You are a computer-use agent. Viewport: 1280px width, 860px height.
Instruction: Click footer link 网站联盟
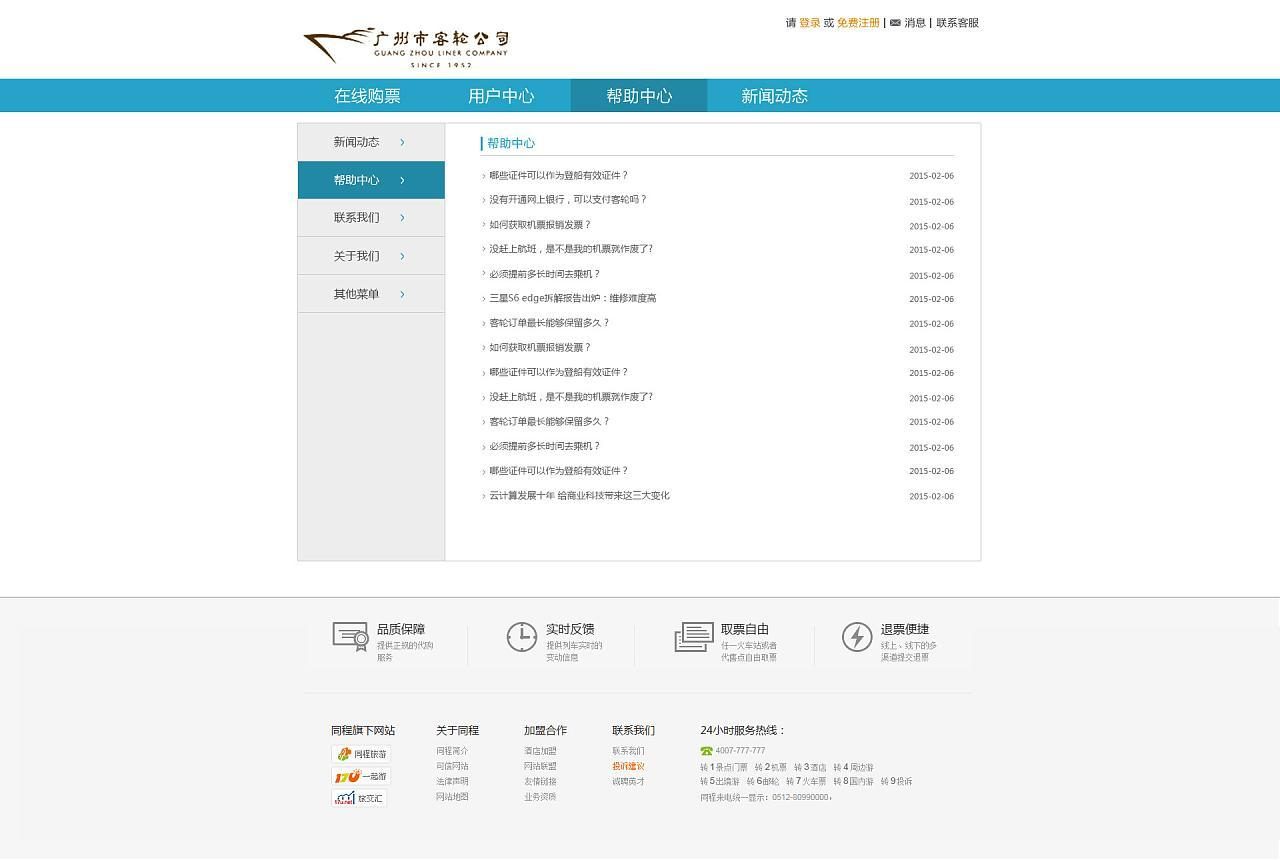click(x=540, y=767)
